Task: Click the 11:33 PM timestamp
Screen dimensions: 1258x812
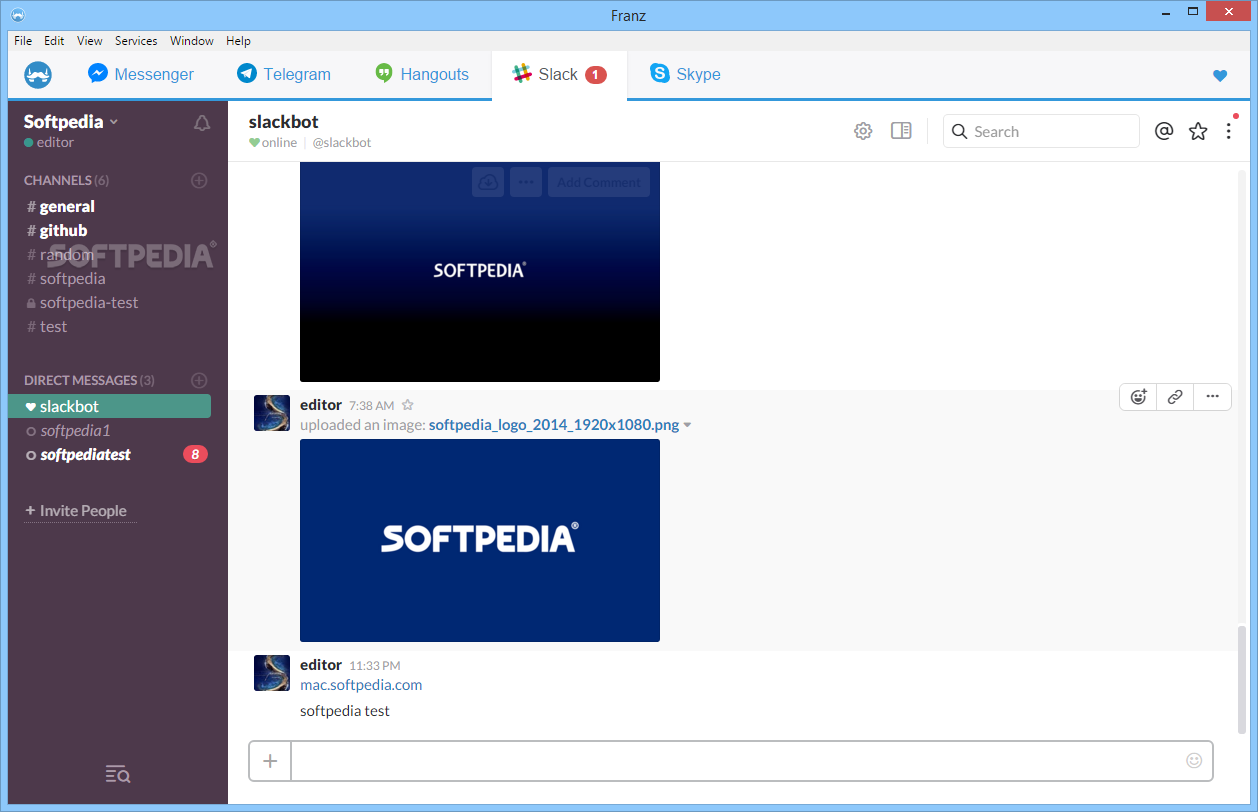Action: coord(375,665)
